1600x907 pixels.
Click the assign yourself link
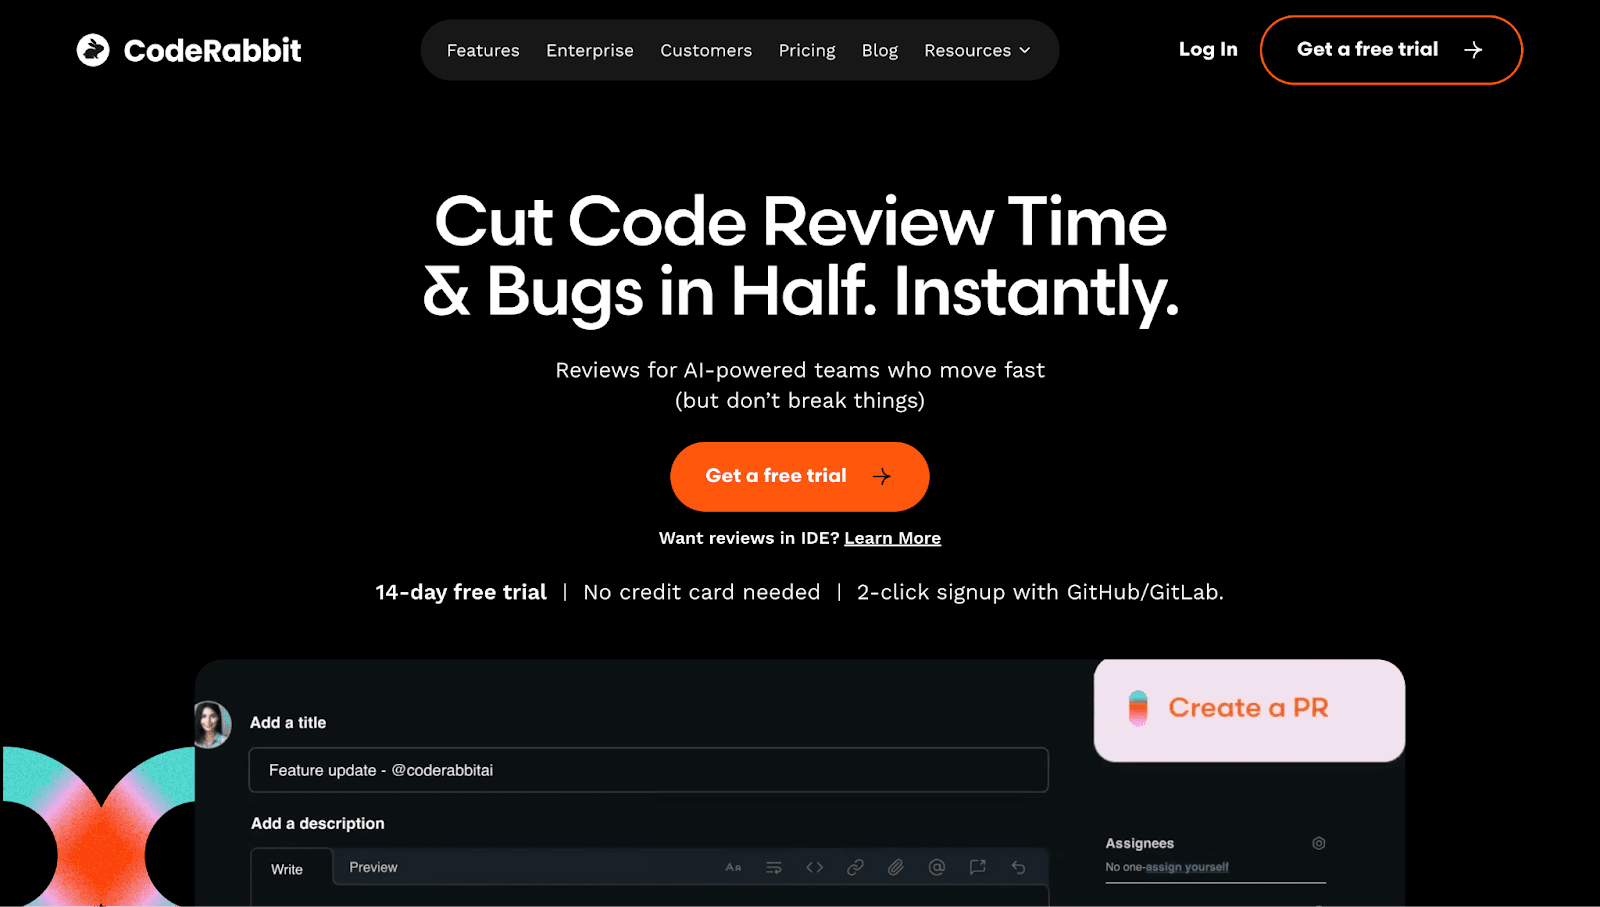[1187, 867]
